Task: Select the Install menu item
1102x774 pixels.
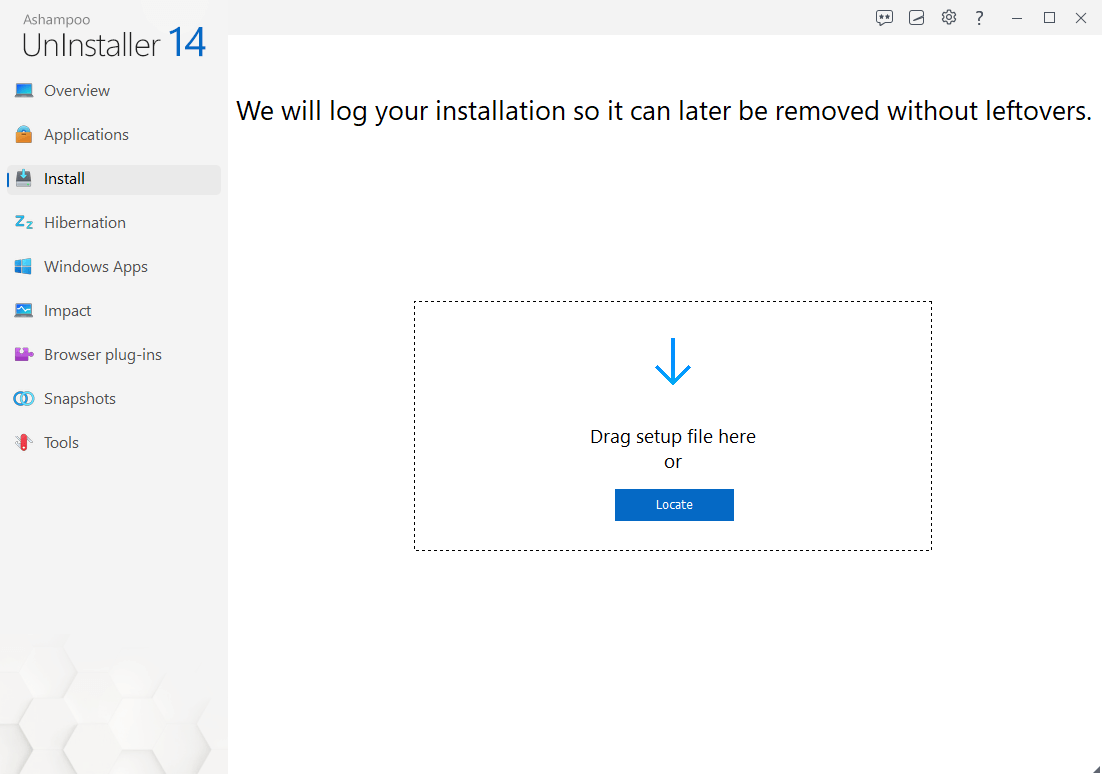Action: [64, 179]
